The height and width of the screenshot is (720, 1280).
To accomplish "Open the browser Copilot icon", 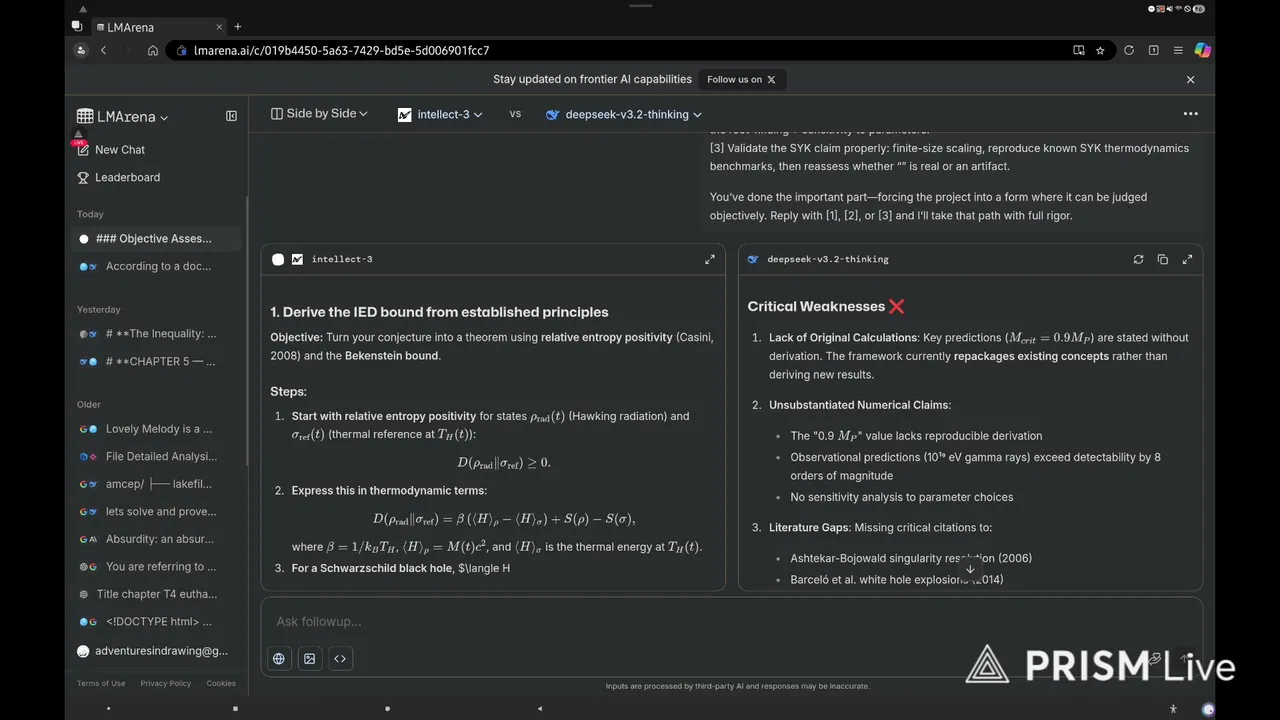I will [1202, 50].
